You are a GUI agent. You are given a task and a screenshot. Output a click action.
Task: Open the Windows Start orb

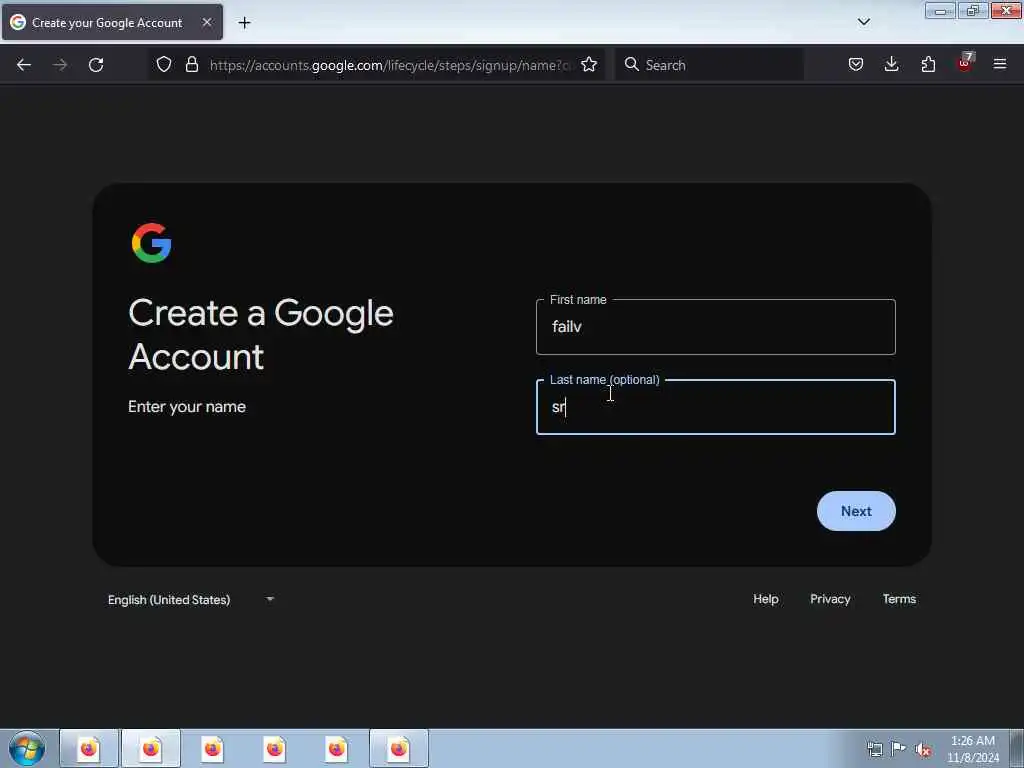[27, 748]
